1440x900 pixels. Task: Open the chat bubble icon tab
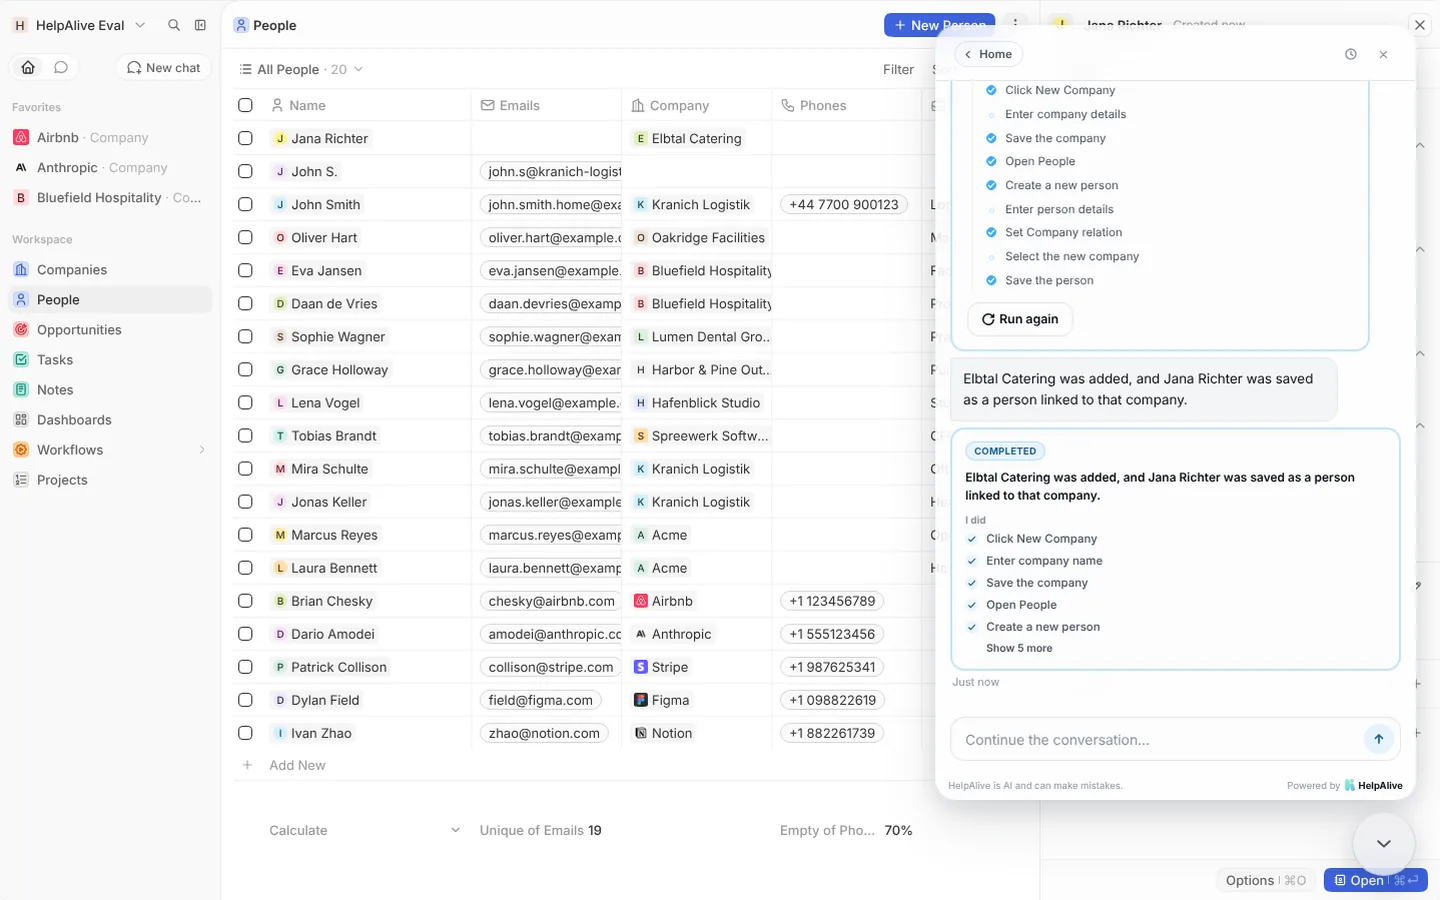click(x=61, y=67)
